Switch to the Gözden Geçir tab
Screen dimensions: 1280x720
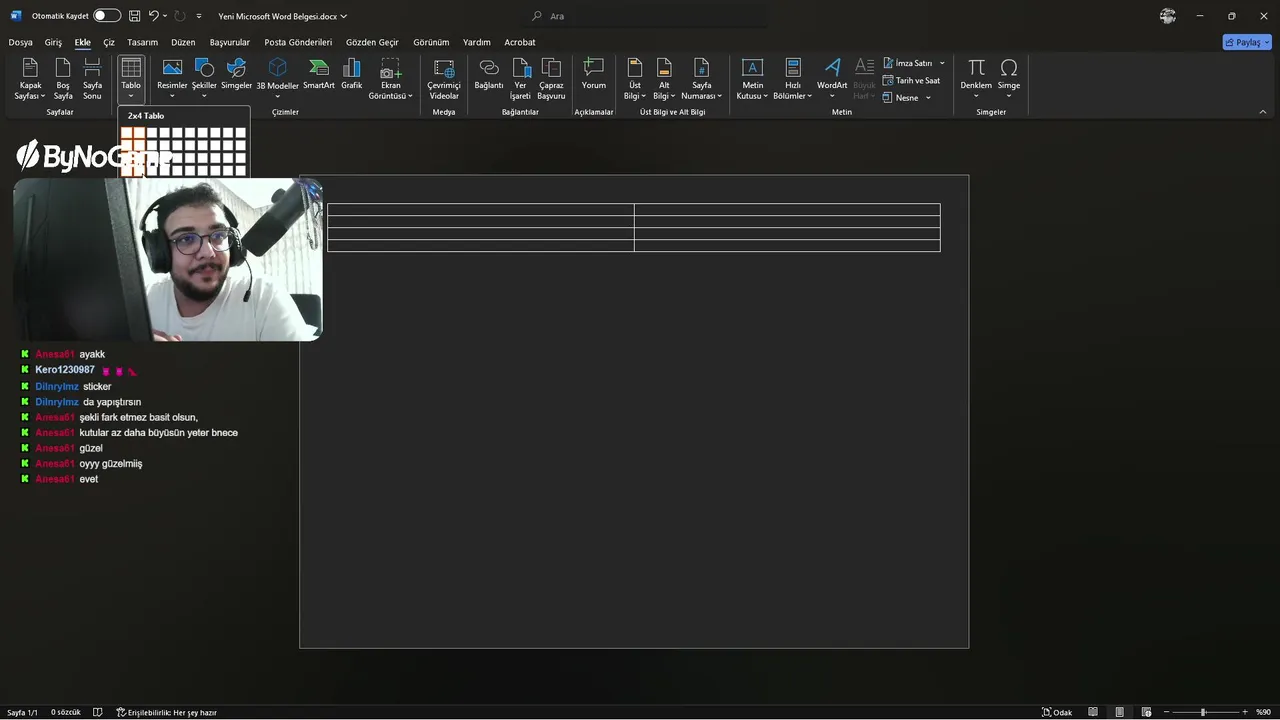[372, 42]
